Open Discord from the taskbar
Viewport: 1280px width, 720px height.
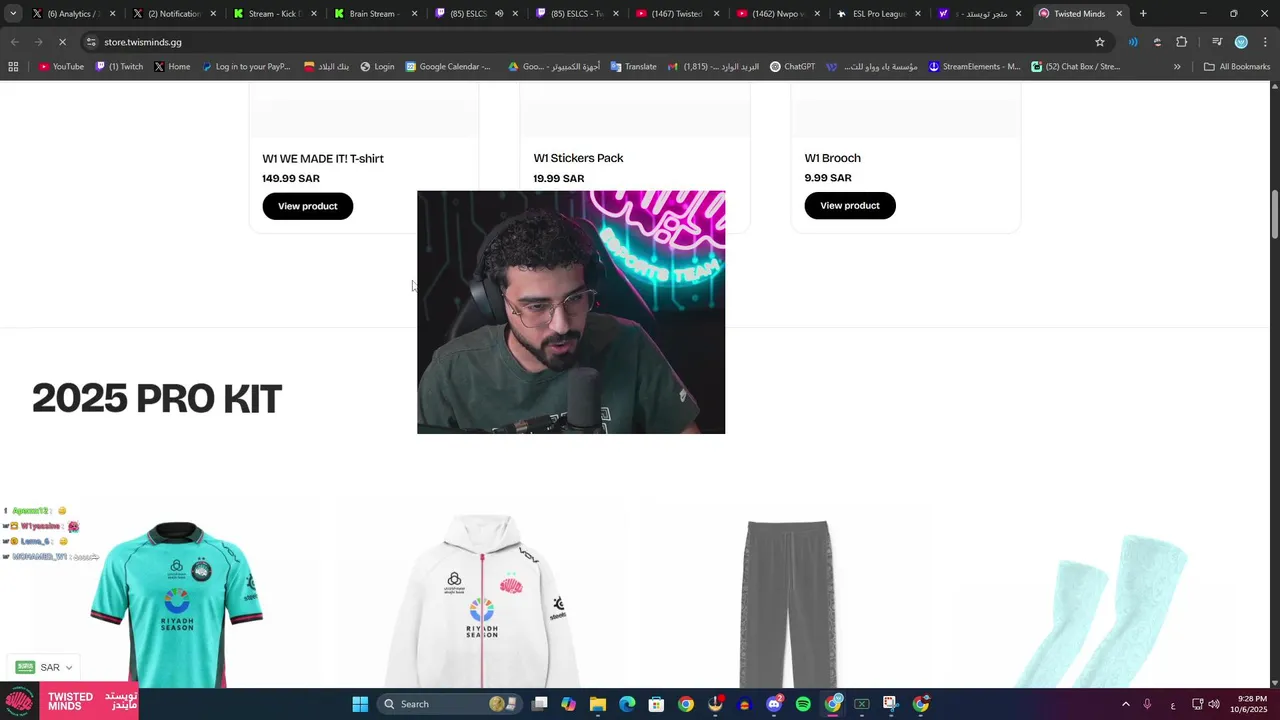[774, 704]
